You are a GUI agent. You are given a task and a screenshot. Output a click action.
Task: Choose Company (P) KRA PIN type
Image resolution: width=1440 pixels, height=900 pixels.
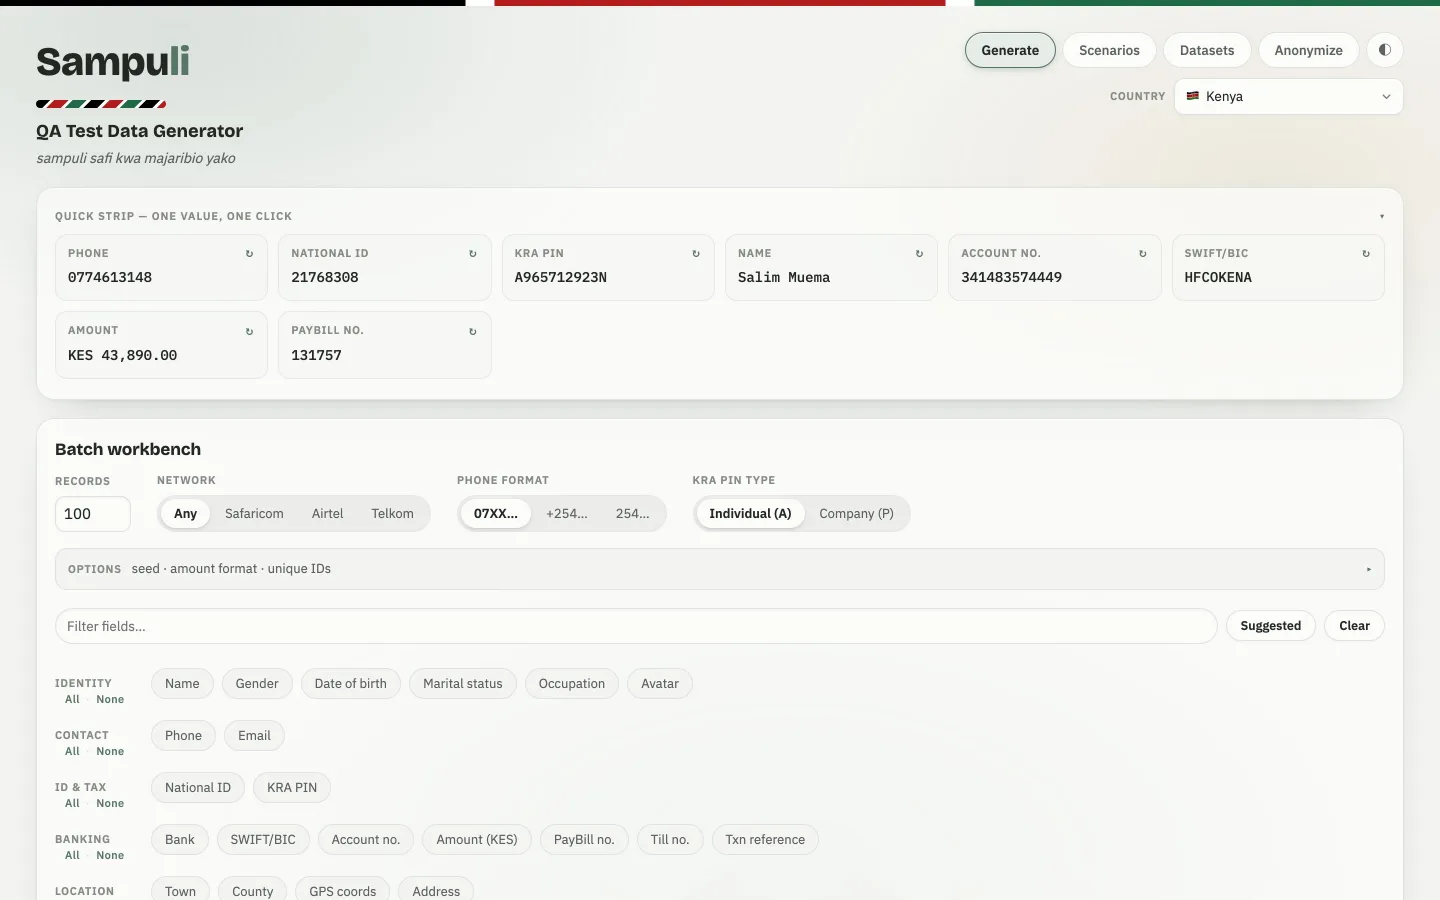(856, 514)
